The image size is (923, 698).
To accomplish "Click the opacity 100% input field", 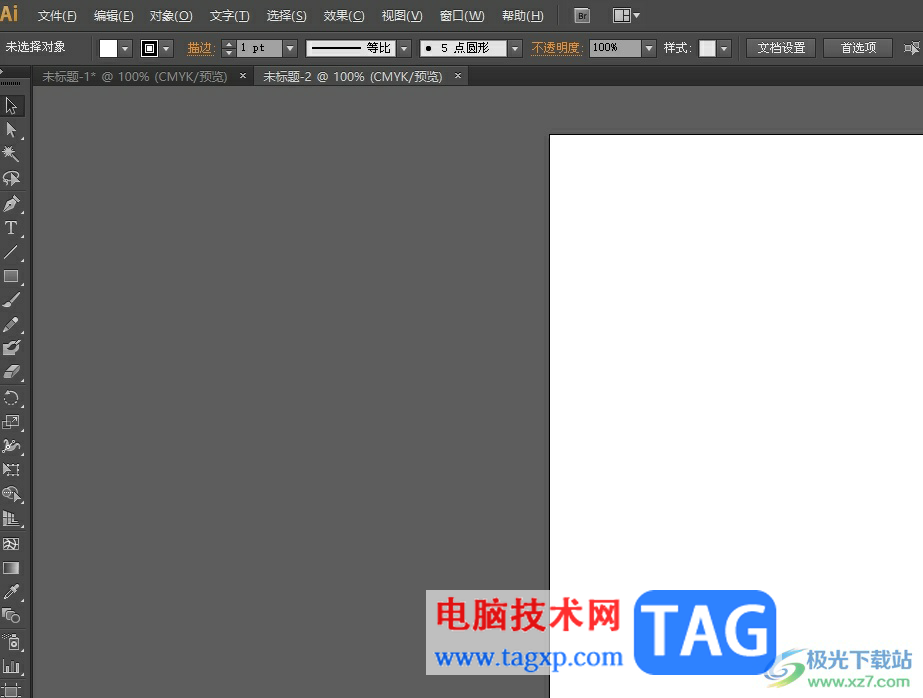I will coord(615,48).
